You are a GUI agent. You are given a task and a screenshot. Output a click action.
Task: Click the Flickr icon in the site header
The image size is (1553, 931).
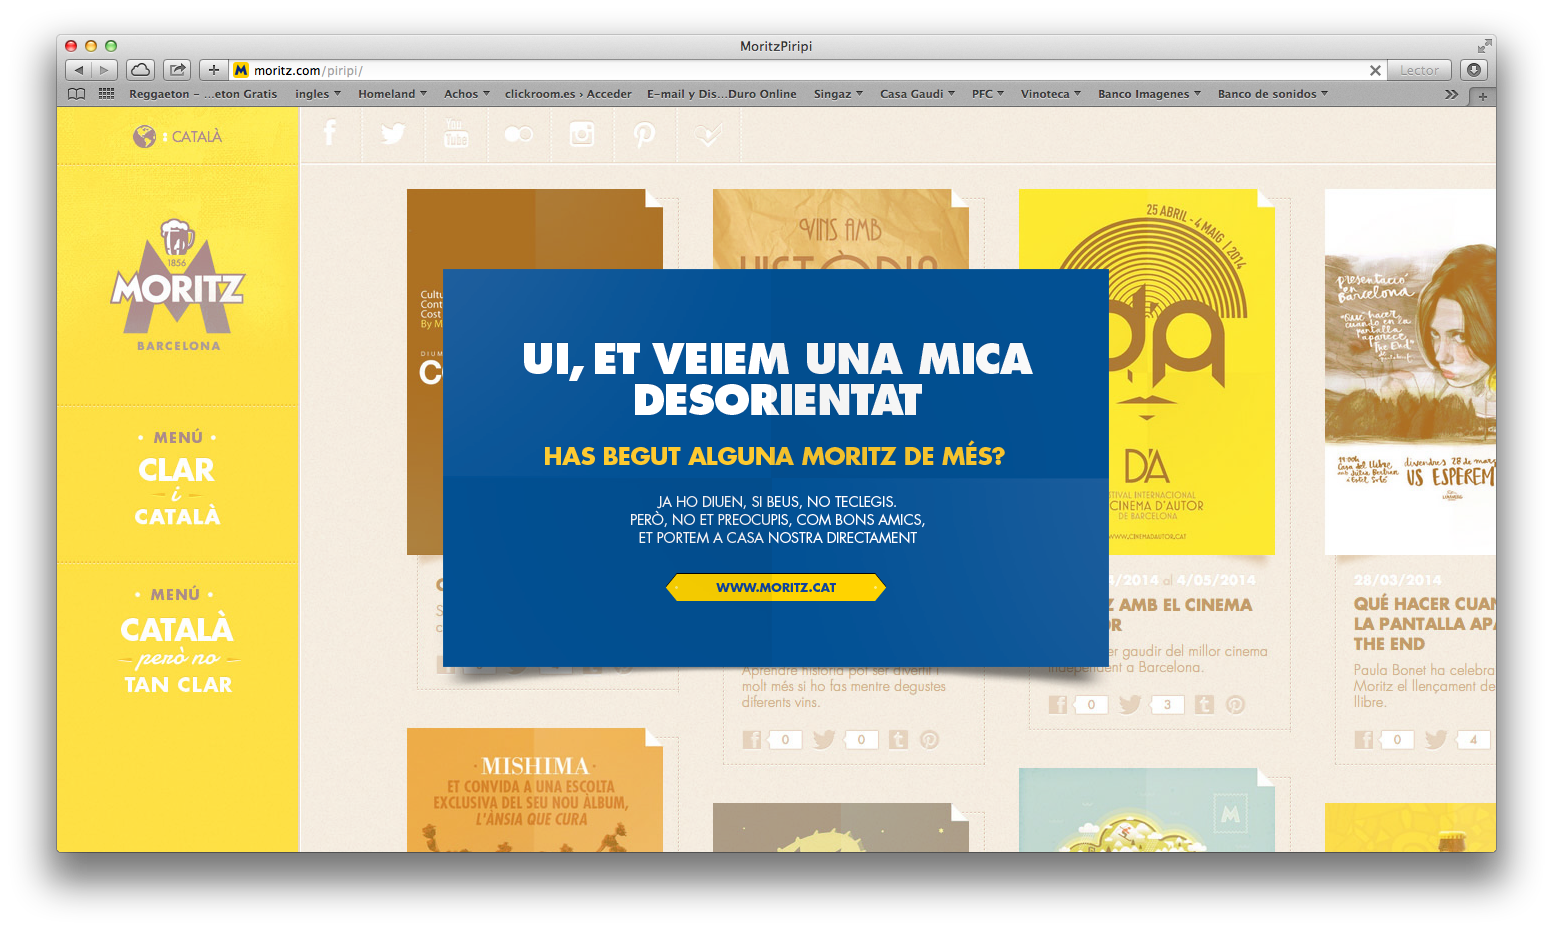tap(518, 134)
